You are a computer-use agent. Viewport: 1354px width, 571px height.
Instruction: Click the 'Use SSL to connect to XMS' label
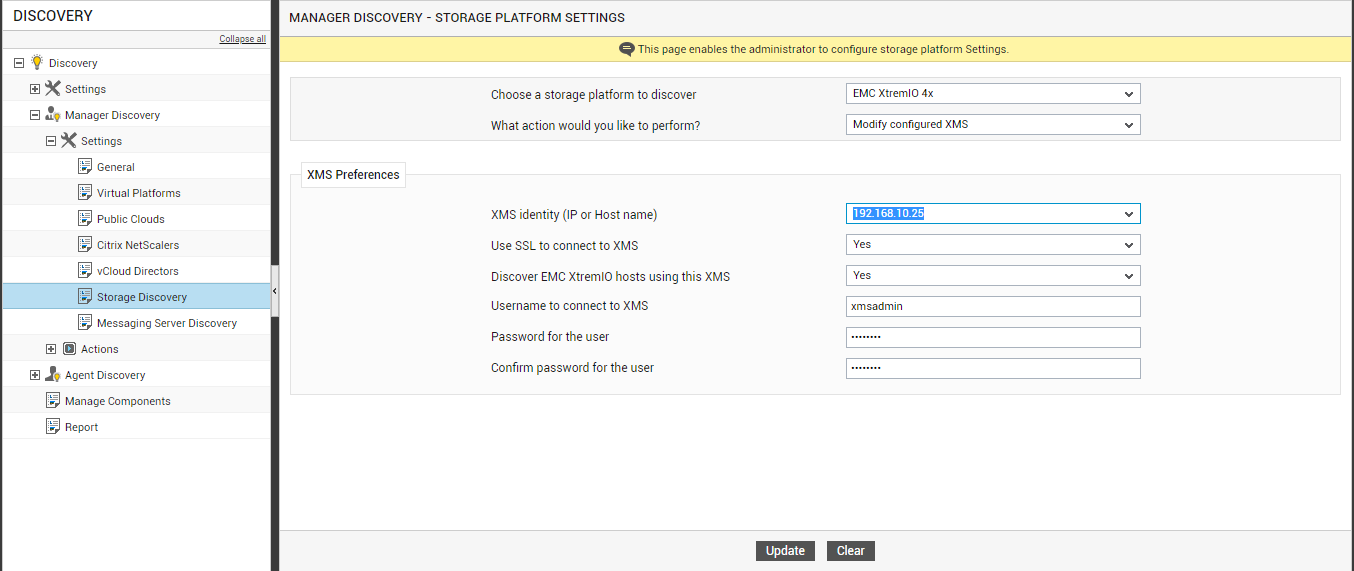(564, 245)
